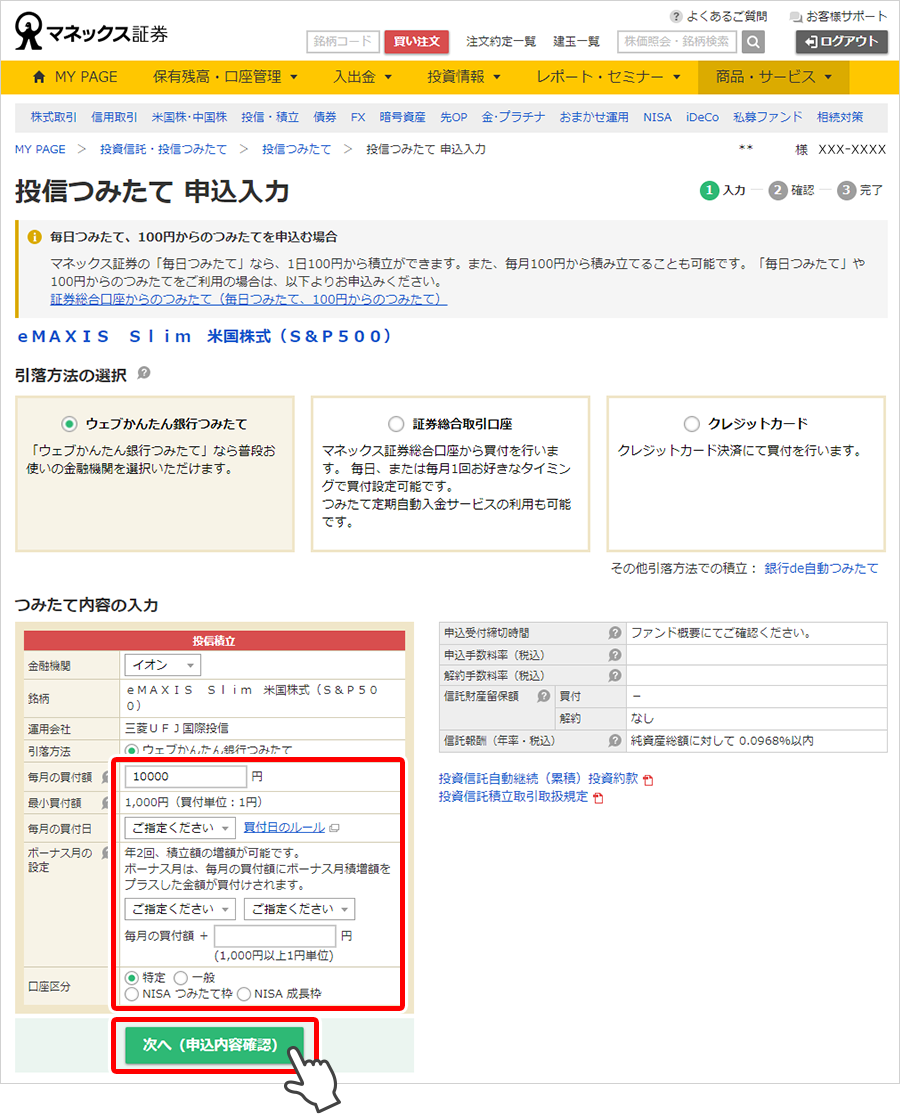Open help icon next to 引落方法の選択
The height and width of the screenshot is (1114, 900).
(143, 373)
